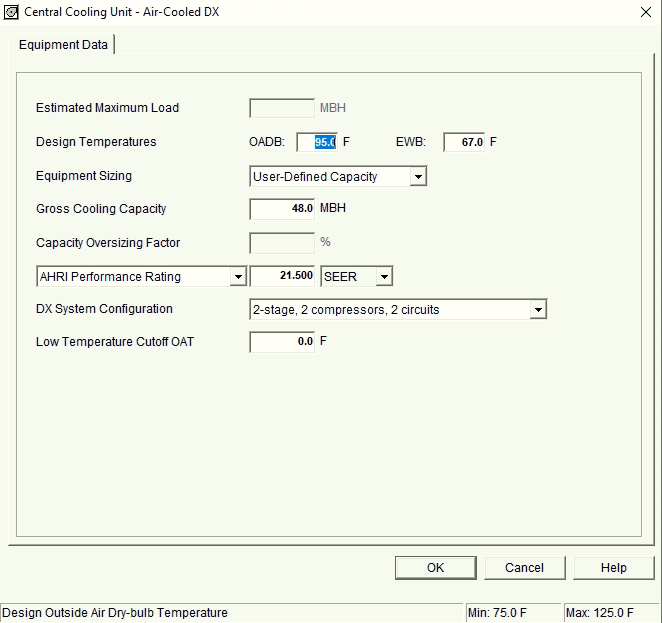Switch to the Equipment Data tab

(x=64, y=45)
